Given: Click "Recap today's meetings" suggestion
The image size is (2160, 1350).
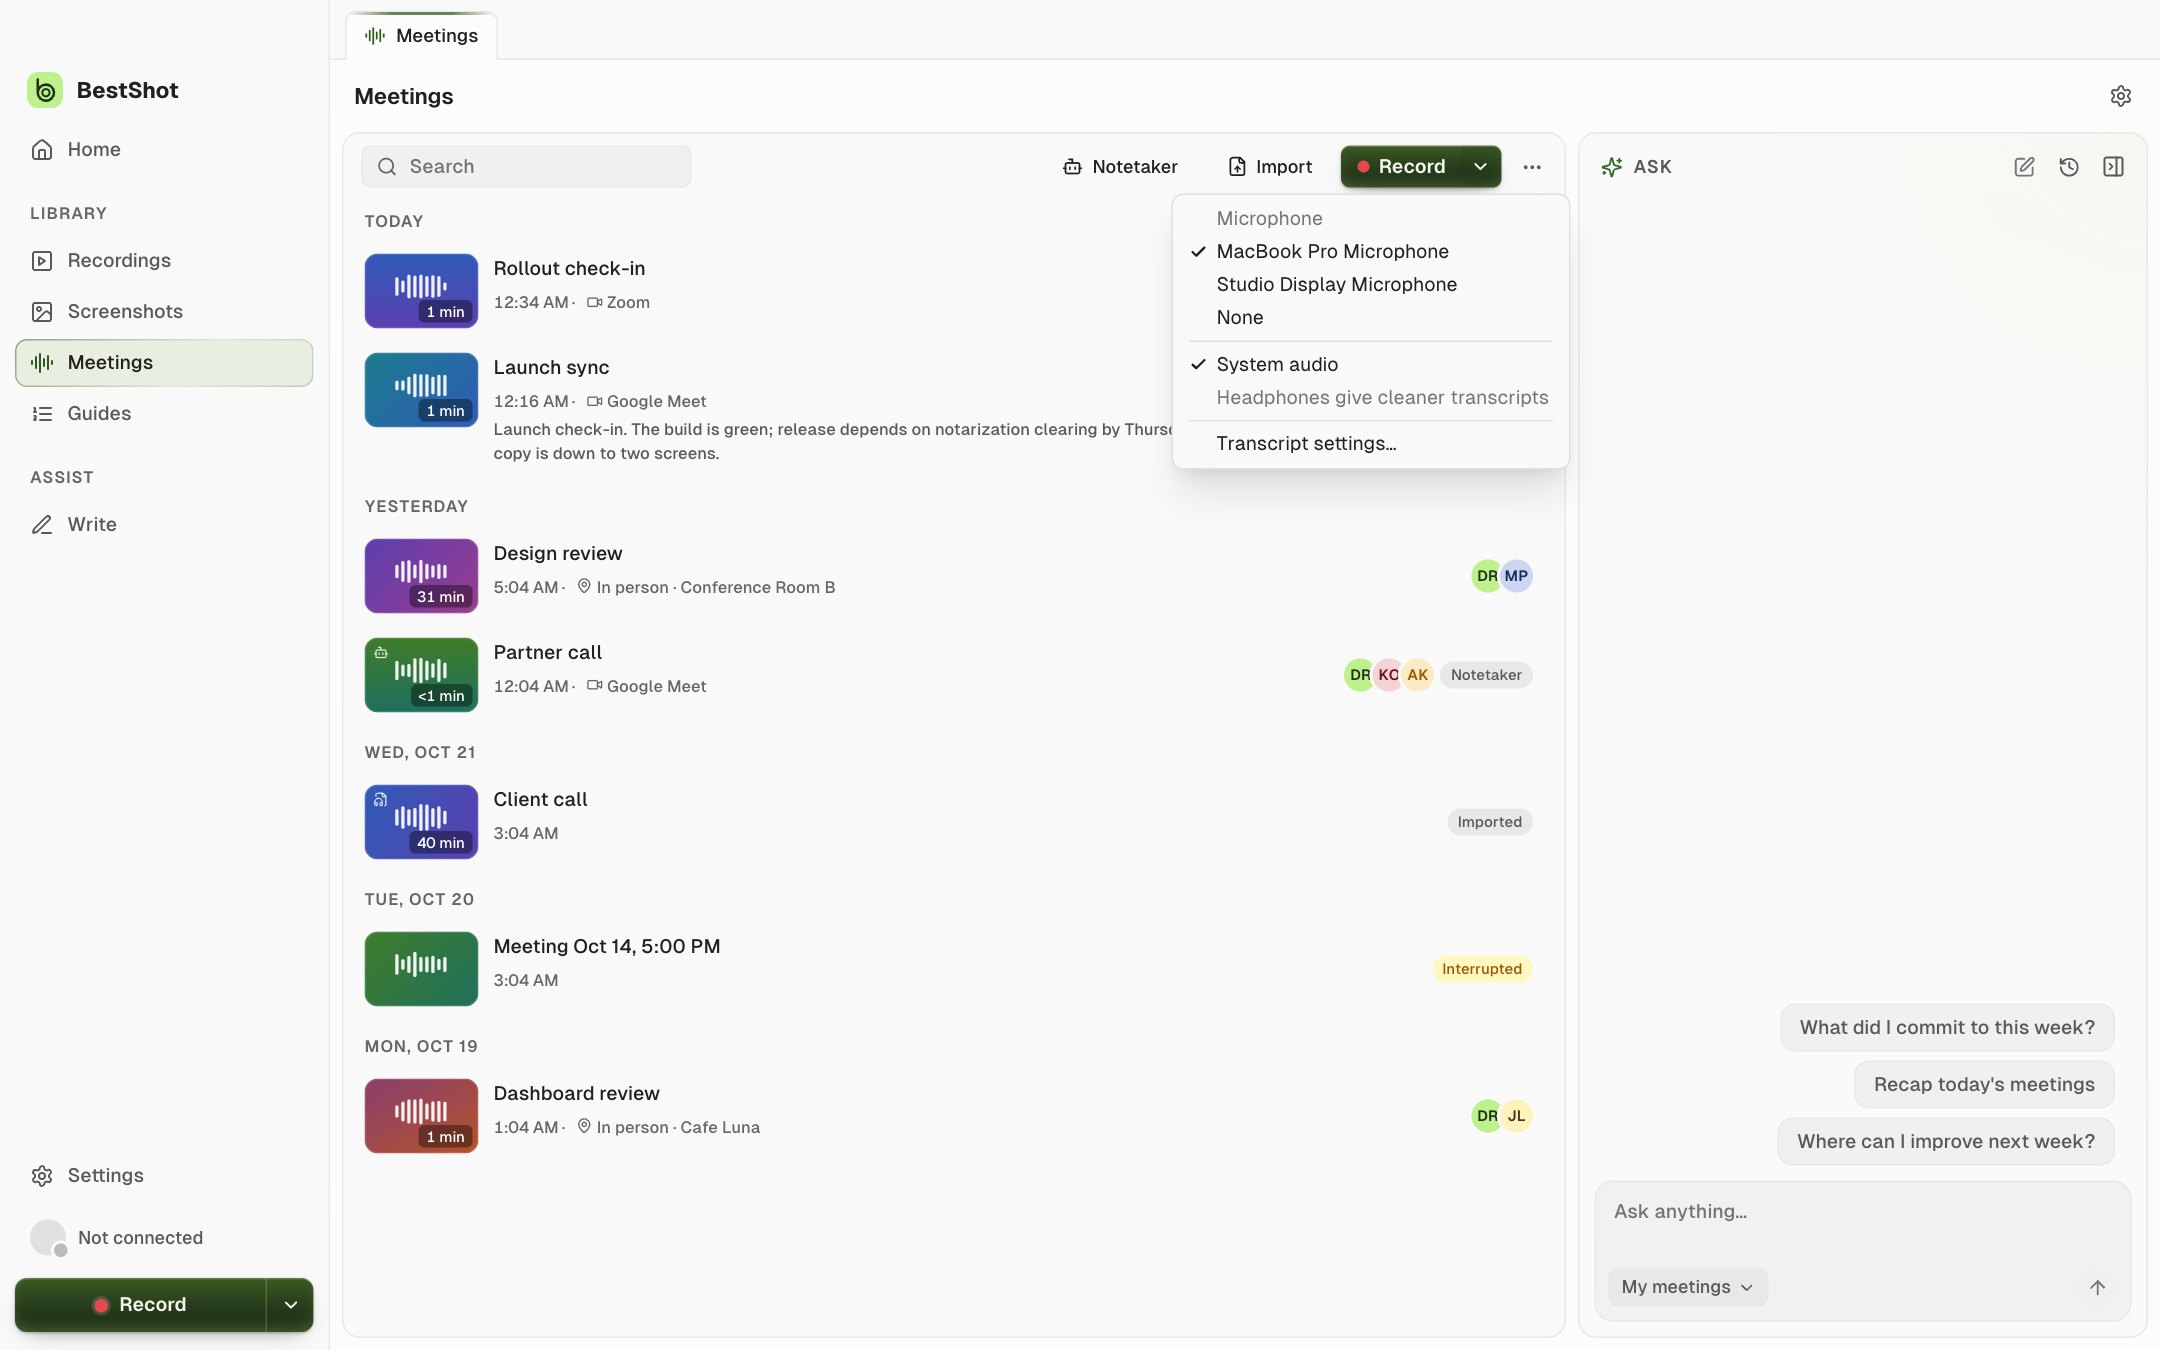Looking at the screenshot, I should click(1984, 1084).
